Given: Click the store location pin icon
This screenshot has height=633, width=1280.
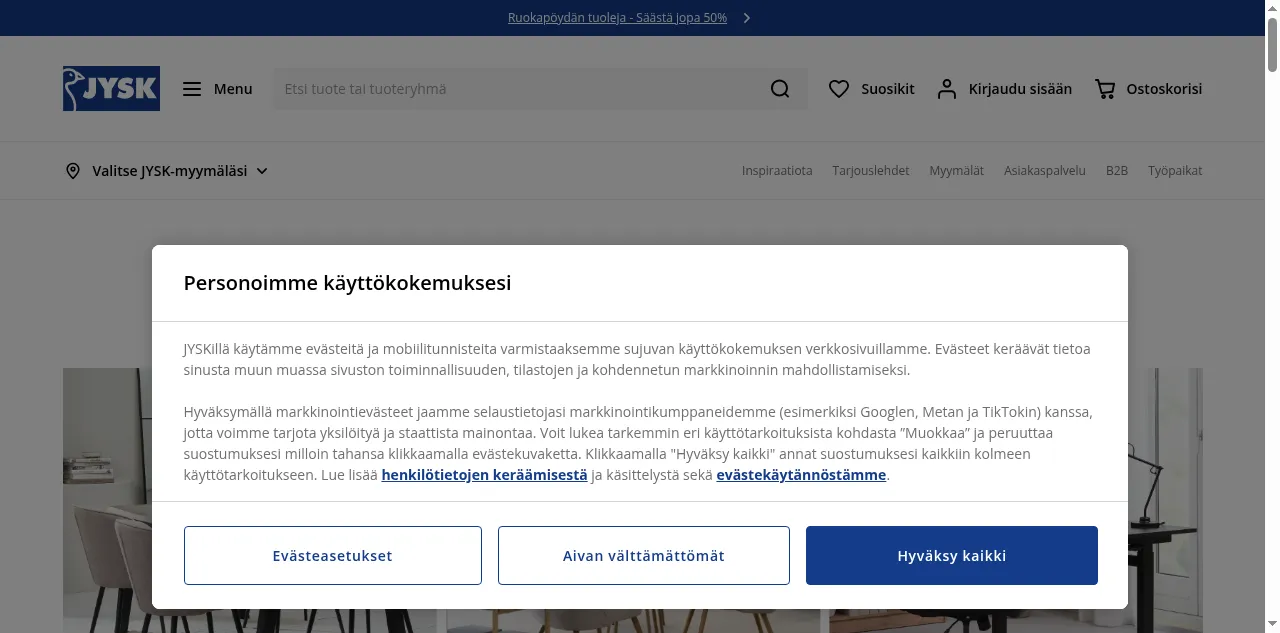Looking at the screenshot, I should coord(73,171).
